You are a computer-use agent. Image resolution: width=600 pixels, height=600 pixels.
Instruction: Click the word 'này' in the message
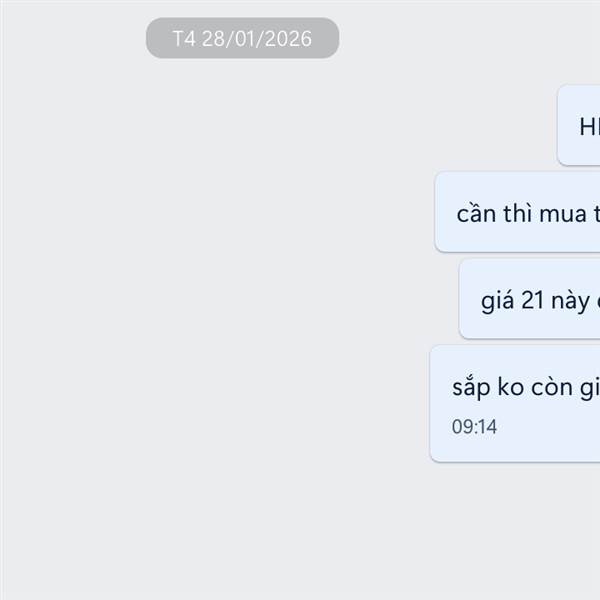[x=570, y=302]
